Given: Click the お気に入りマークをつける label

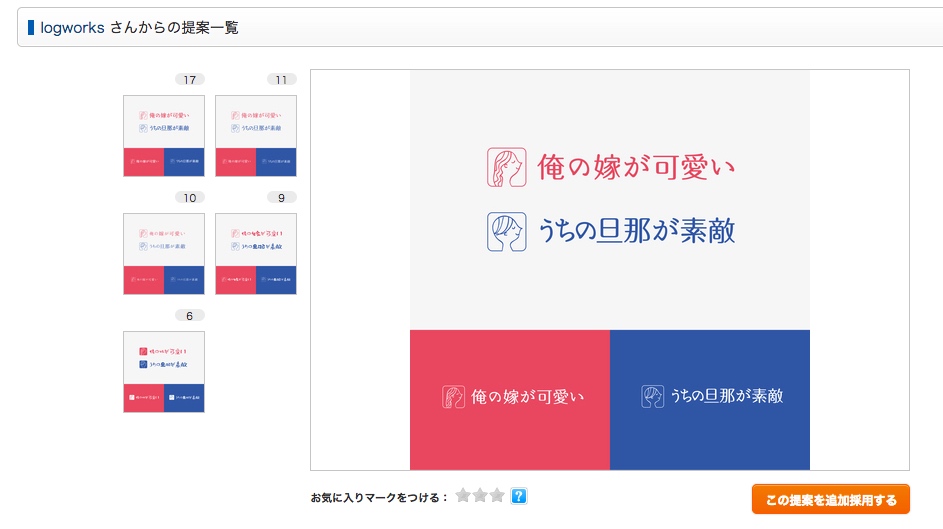Looking at the screenshot, I should (x=379, y=498).
